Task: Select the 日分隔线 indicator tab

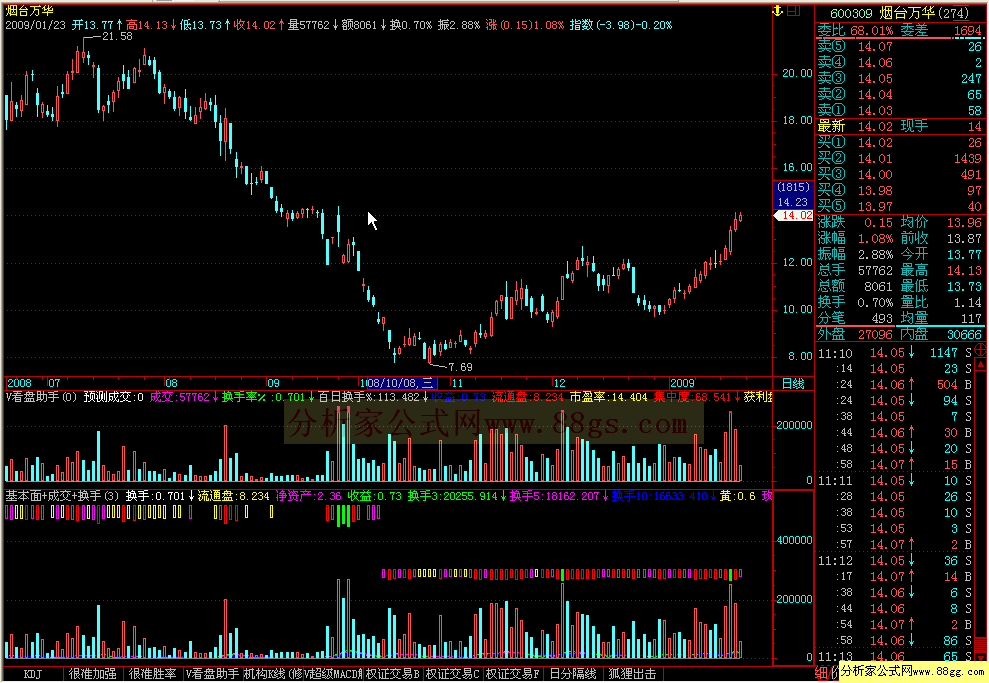Action: point(572,674)
